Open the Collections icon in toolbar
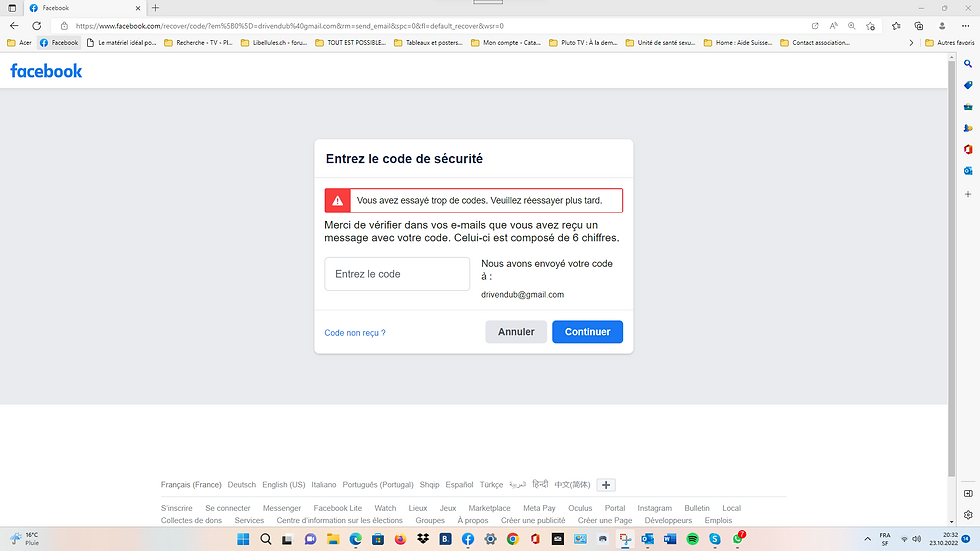 pyautogui.click(x=919, y=26)
